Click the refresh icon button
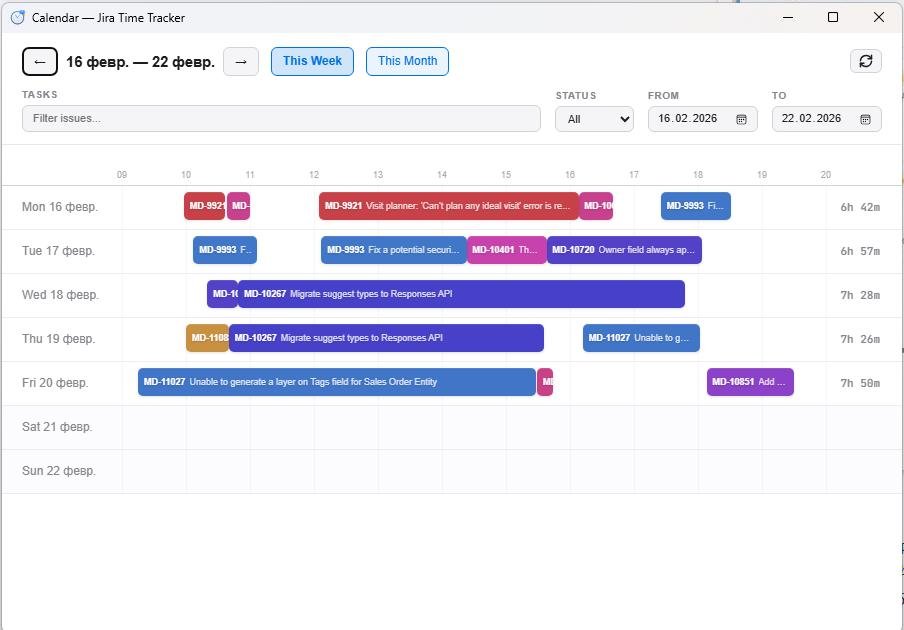The image size is (904, 630). tap(866, 61)
